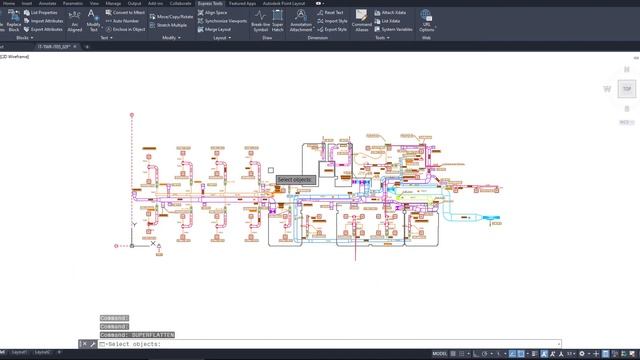
Task: Close the command line with X
Action: 84,344
